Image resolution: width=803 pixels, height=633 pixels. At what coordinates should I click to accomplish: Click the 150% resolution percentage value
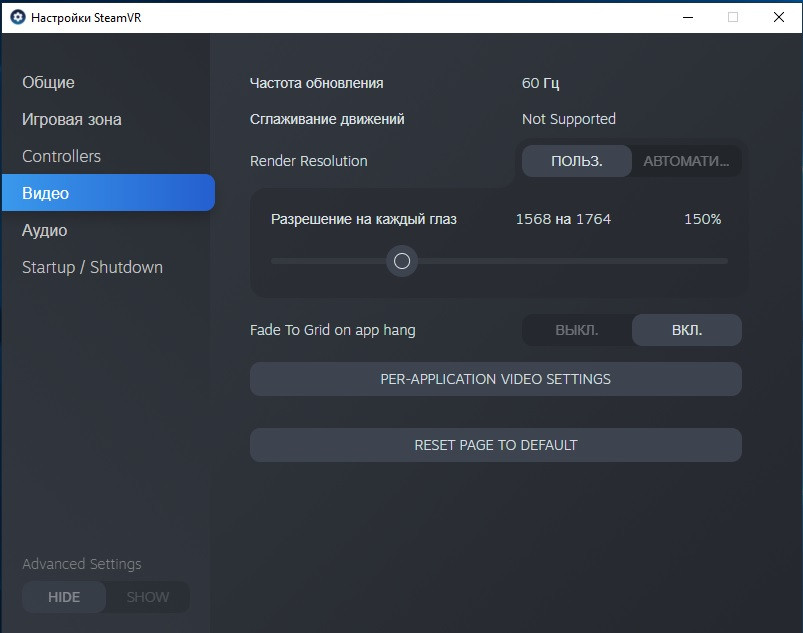tap(702, 219)
